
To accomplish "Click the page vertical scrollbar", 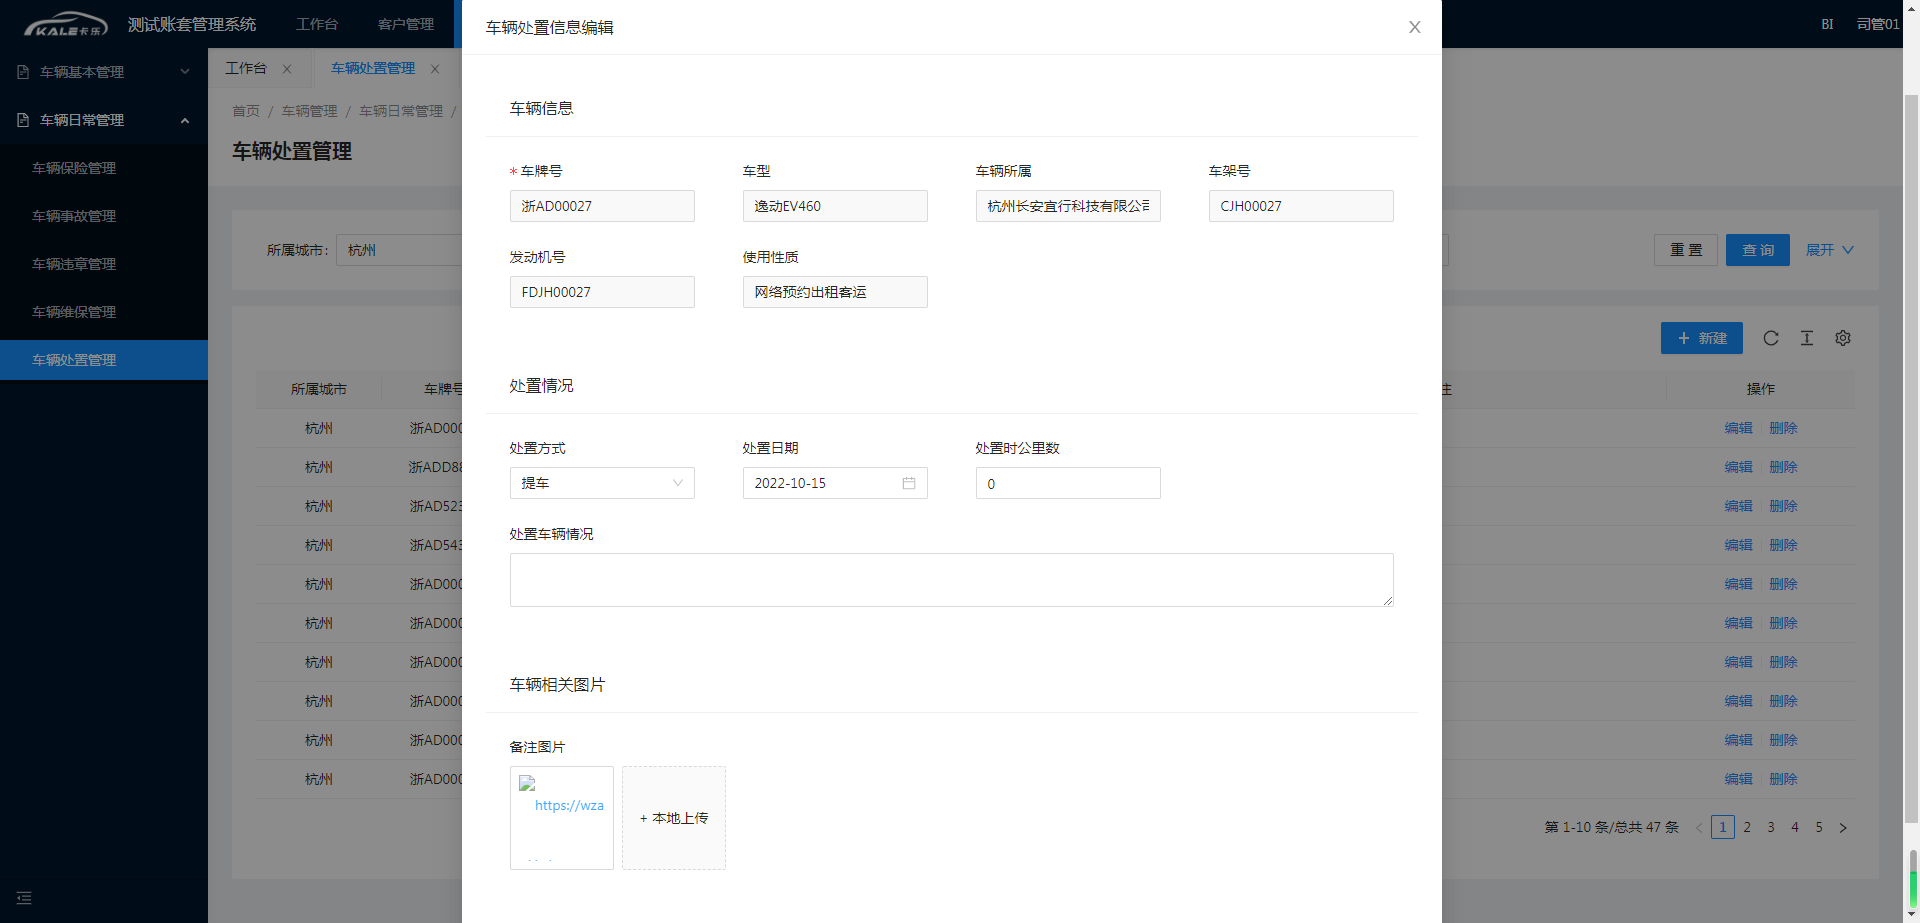I will (1911, 460).
